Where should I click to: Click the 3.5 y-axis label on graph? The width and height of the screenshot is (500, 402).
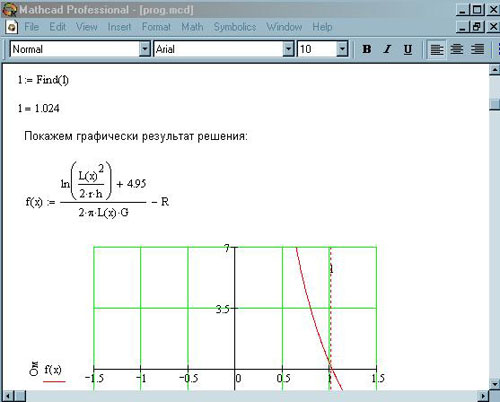[x=222, y=309]
